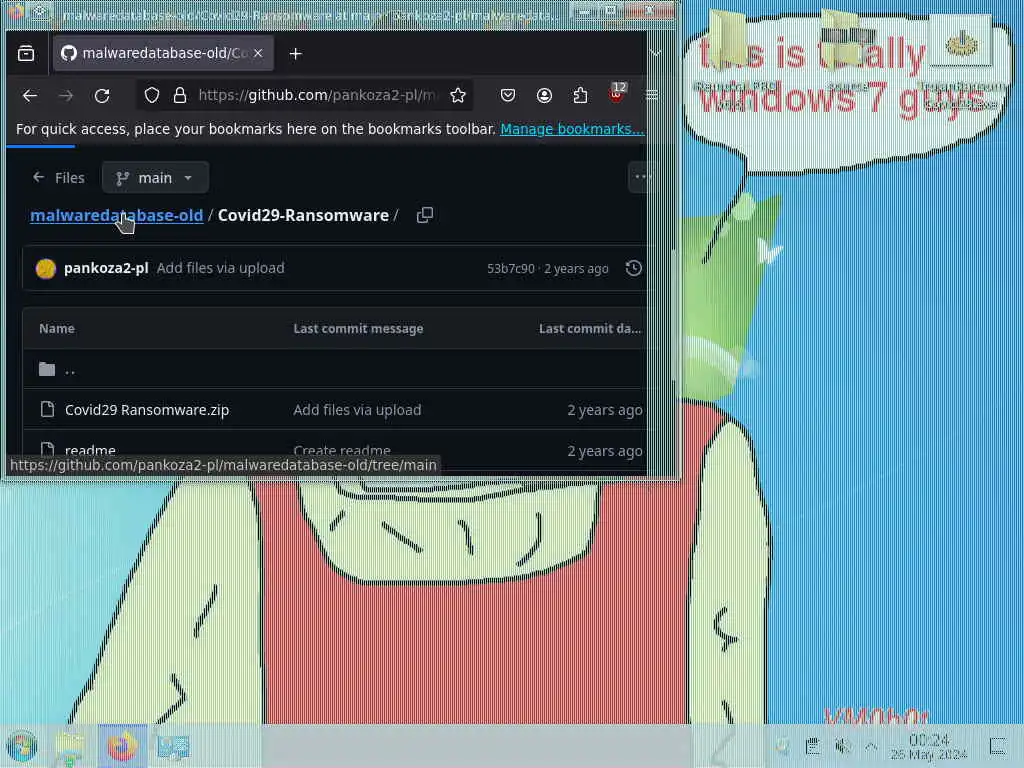Go back one page
Viewport: 1024px width, 768px height.
[x=29, y=96]
